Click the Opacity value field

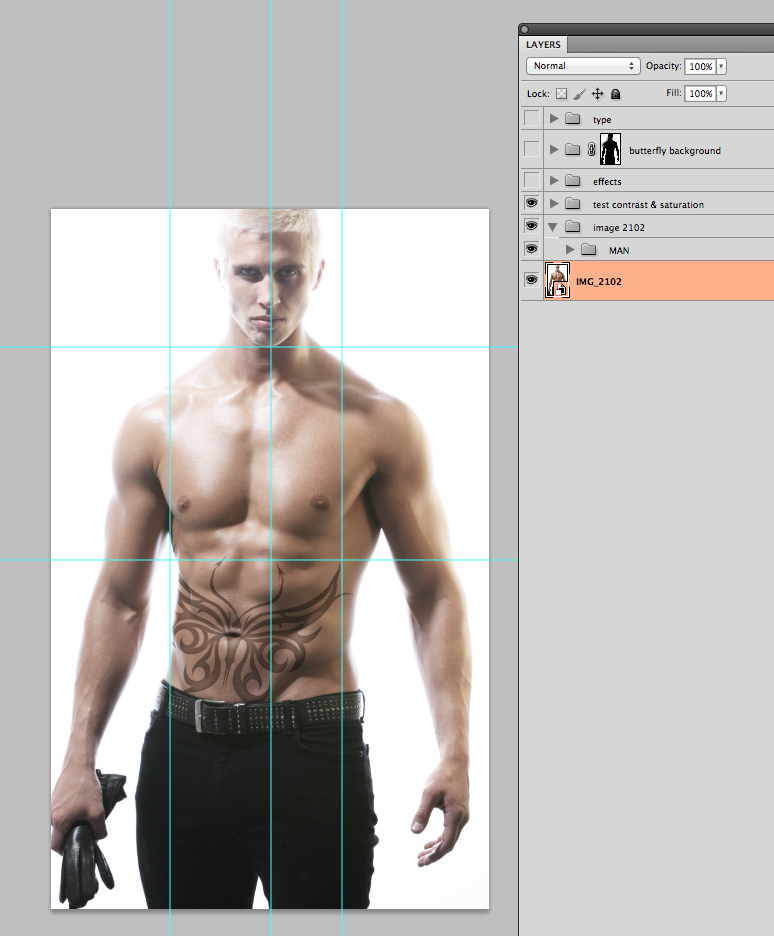click(701, 66)
